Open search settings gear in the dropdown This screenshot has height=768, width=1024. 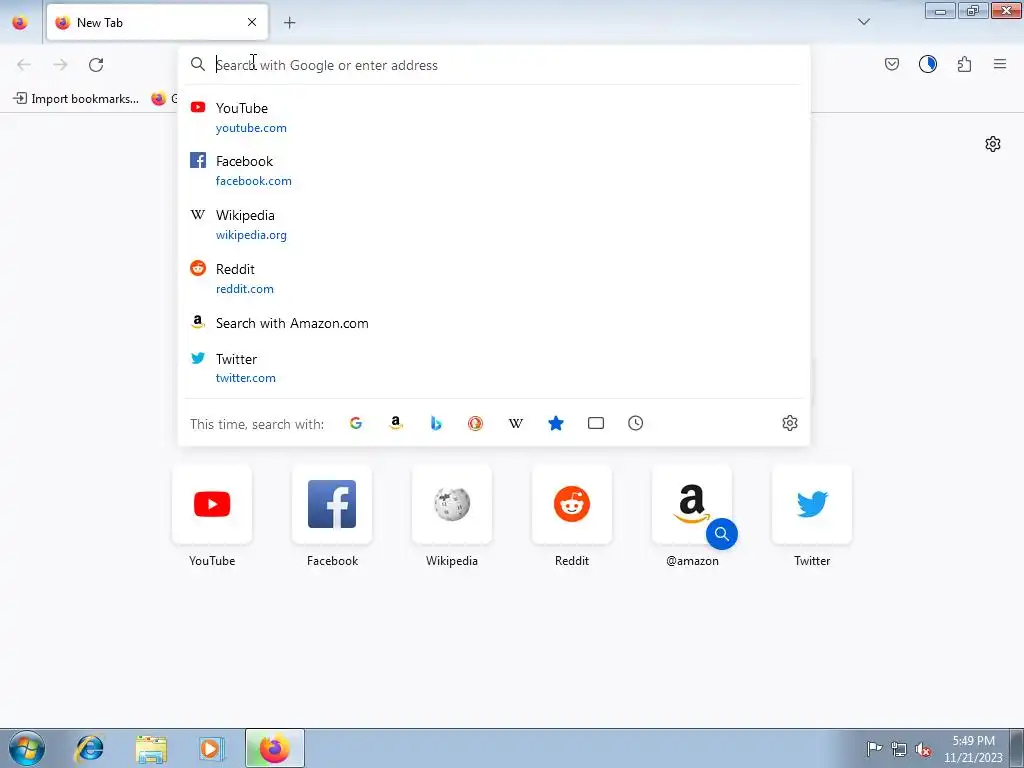tap(790, 423)
